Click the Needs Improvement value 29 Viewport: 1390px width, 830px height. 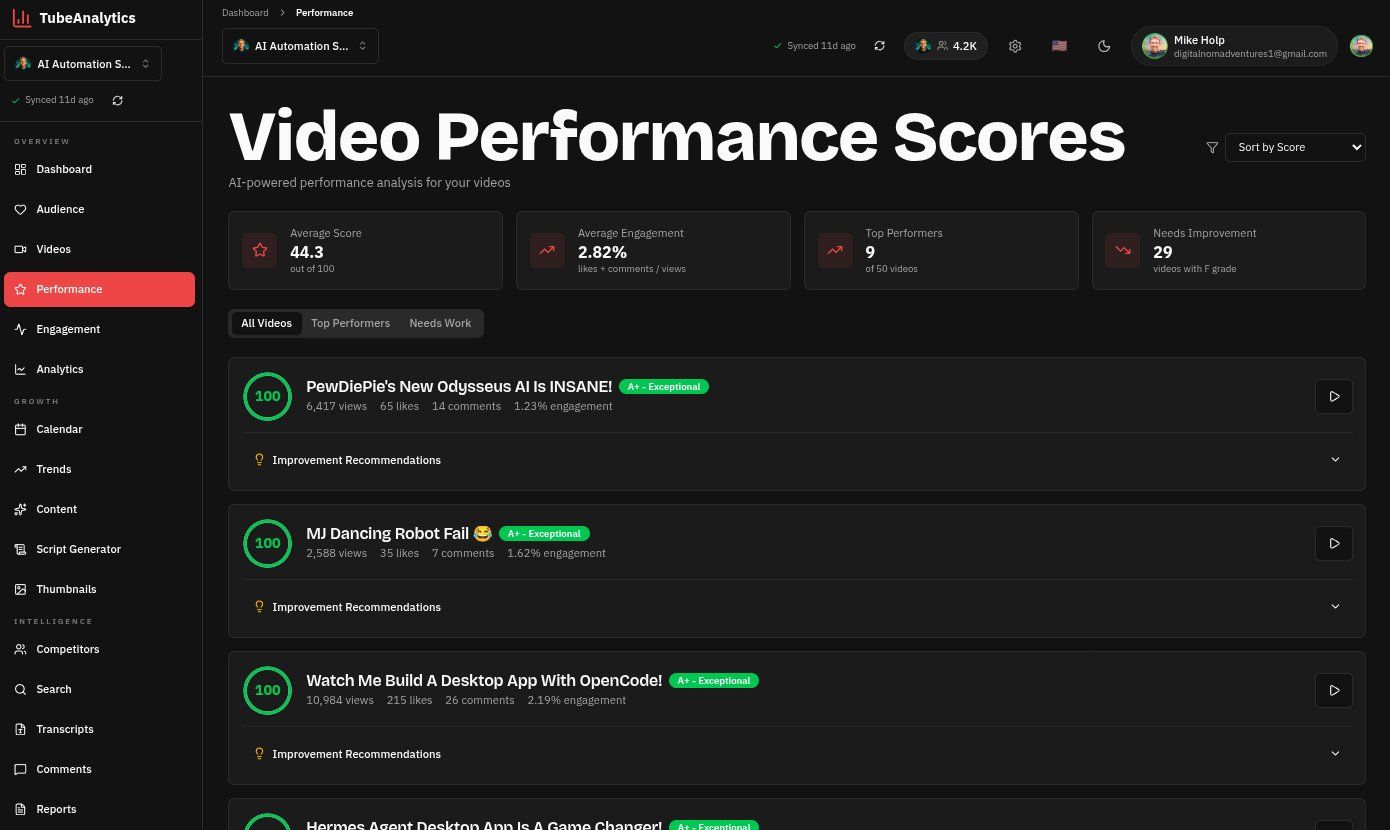1162,252
